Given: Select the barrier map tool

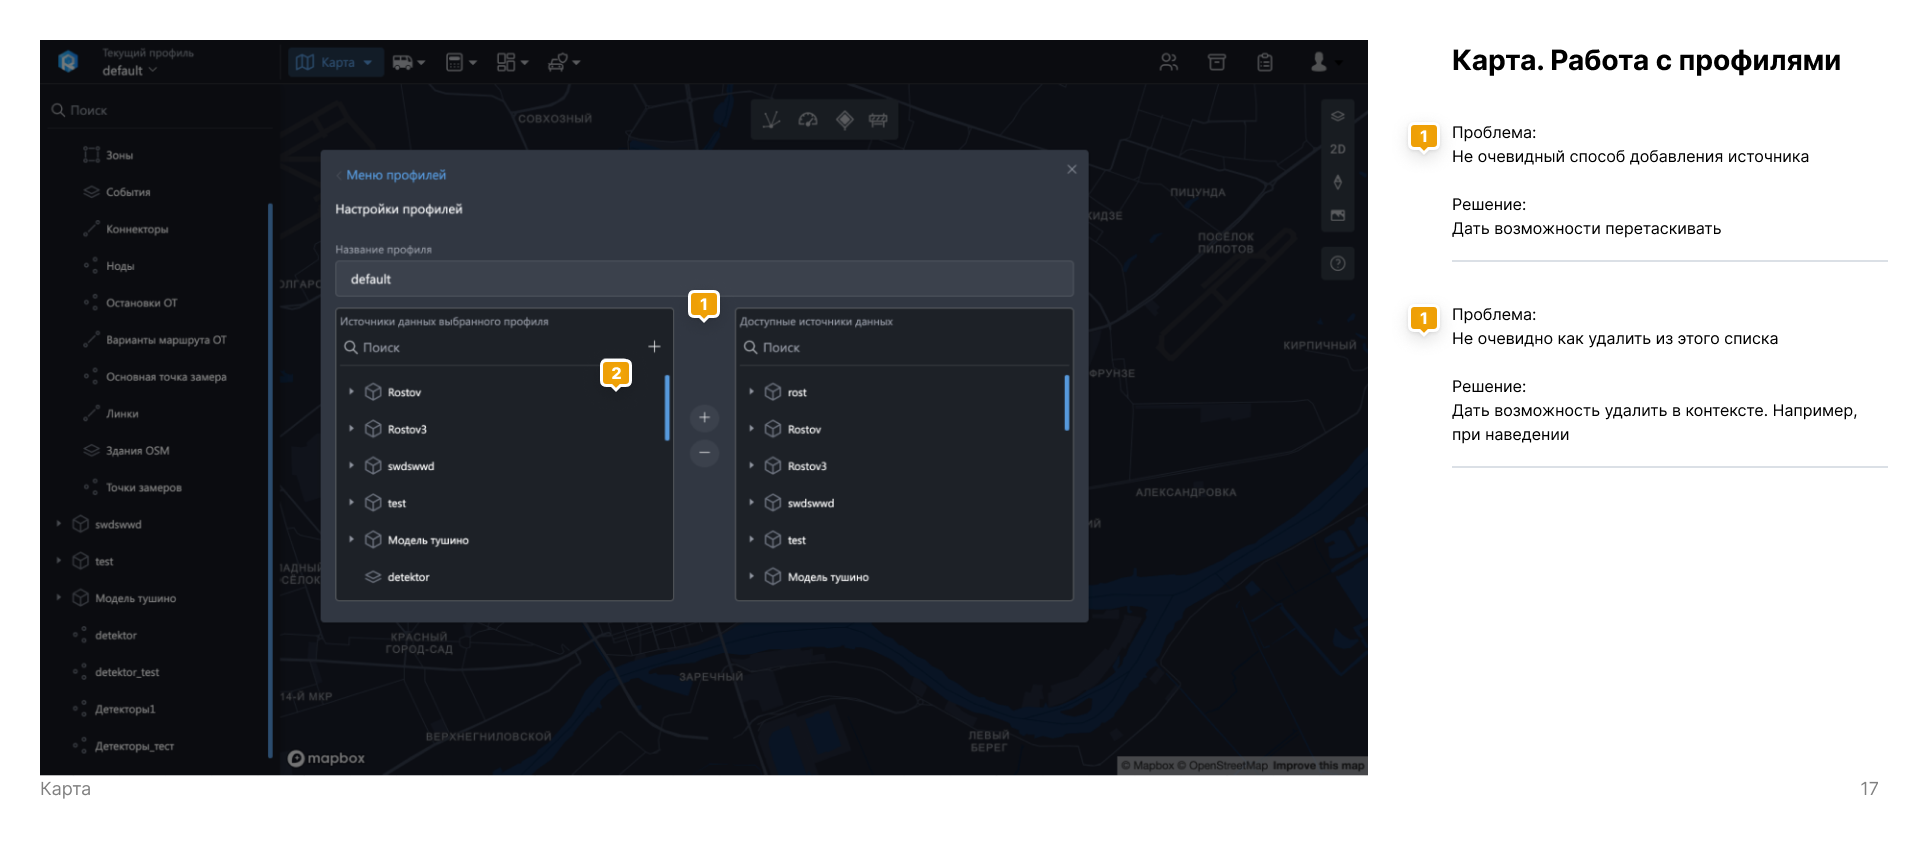Looking at the screenshot, I should click(x=878, y=120).
